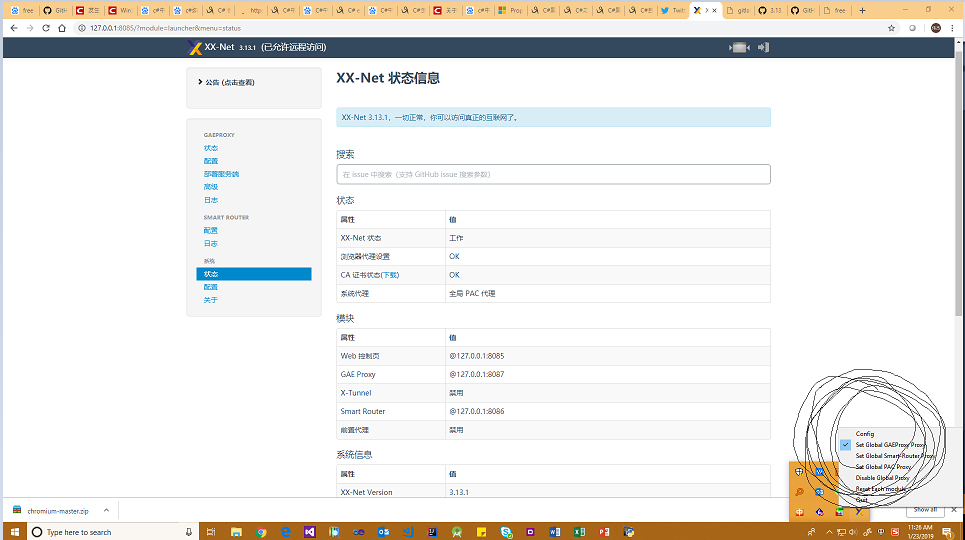Viewport: 965px width, 540px height.
Task: Switch to the GitHub '3.13' browser tab
Action: point(771,10)
